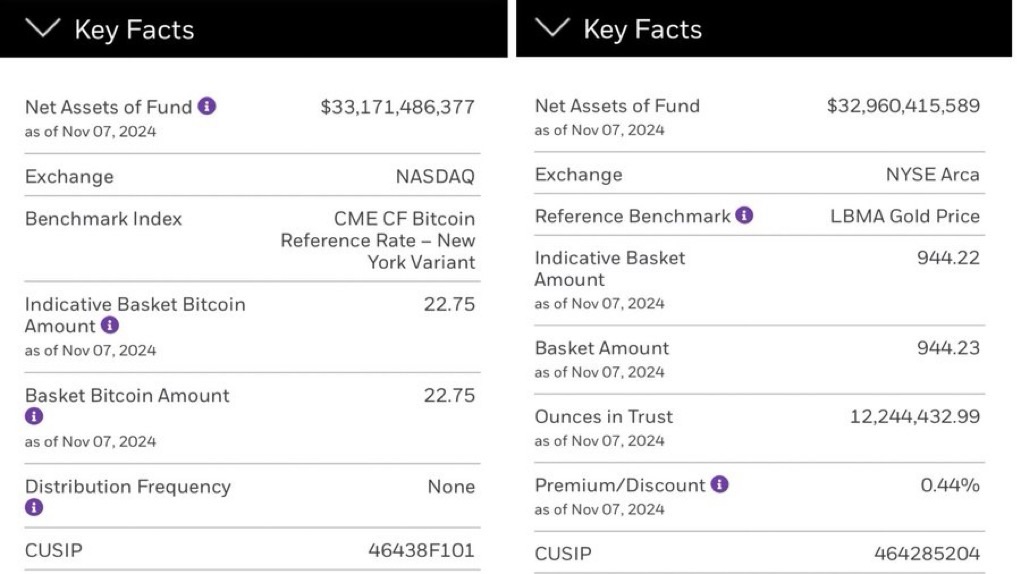1020x574 pixels.
Task: Click the NASDAQ exchange value
Action: (435, 177)
